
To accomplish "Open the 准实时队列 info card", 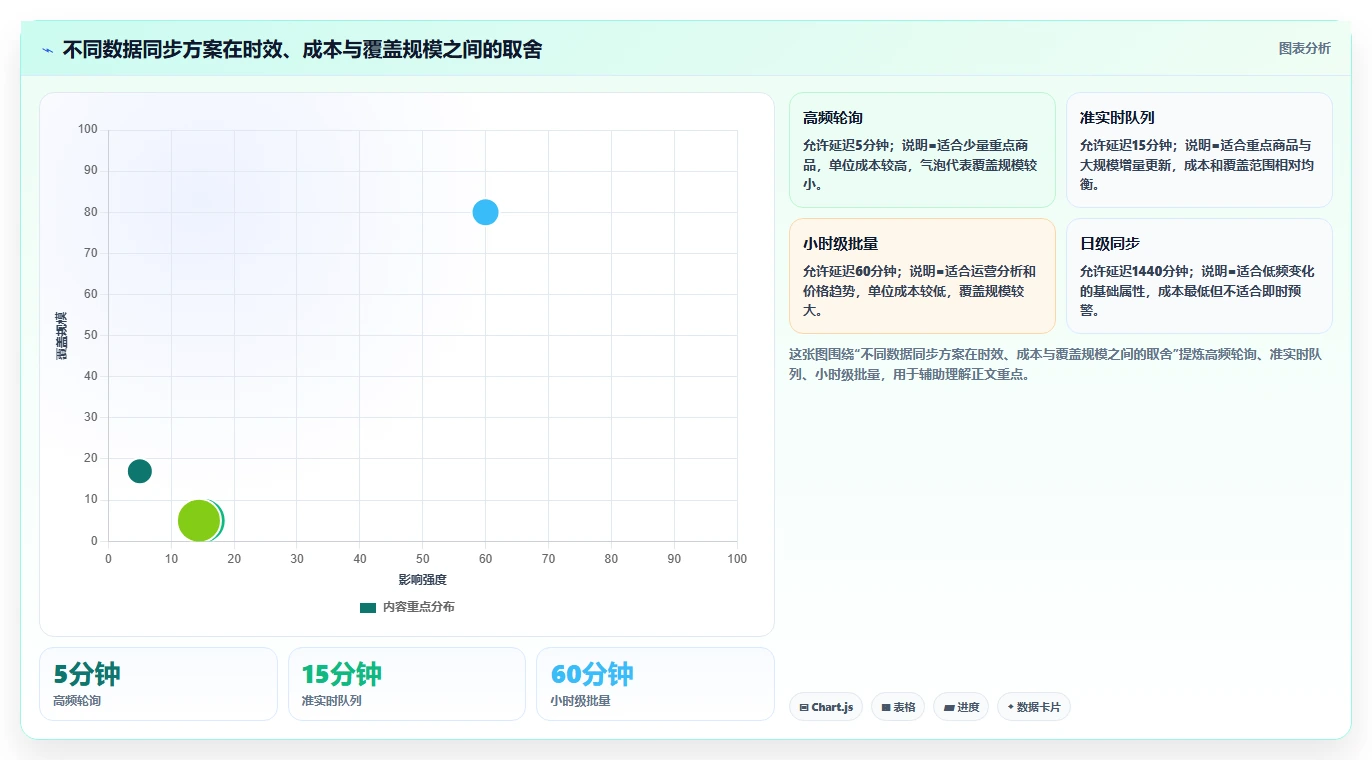I will 1199,150.
